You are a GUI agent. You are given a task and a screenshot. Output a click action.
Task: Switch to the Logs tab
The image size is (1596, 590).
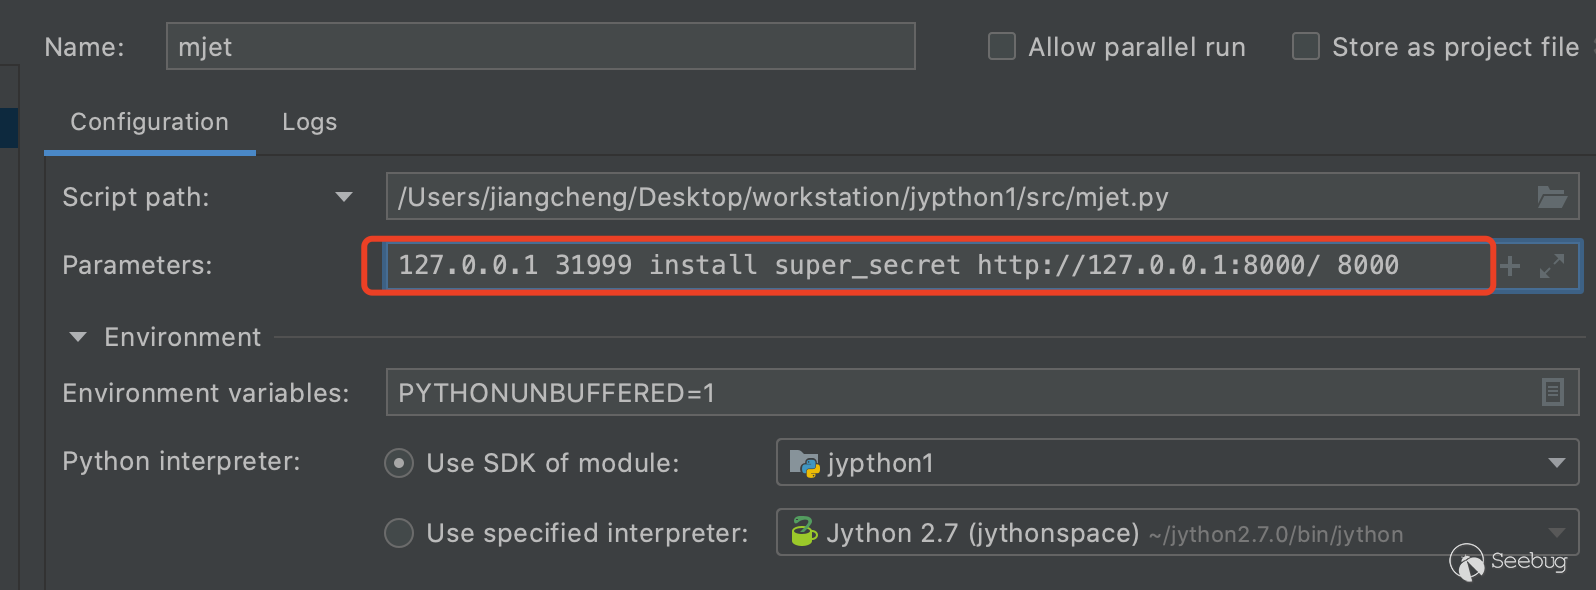(309, 122)
